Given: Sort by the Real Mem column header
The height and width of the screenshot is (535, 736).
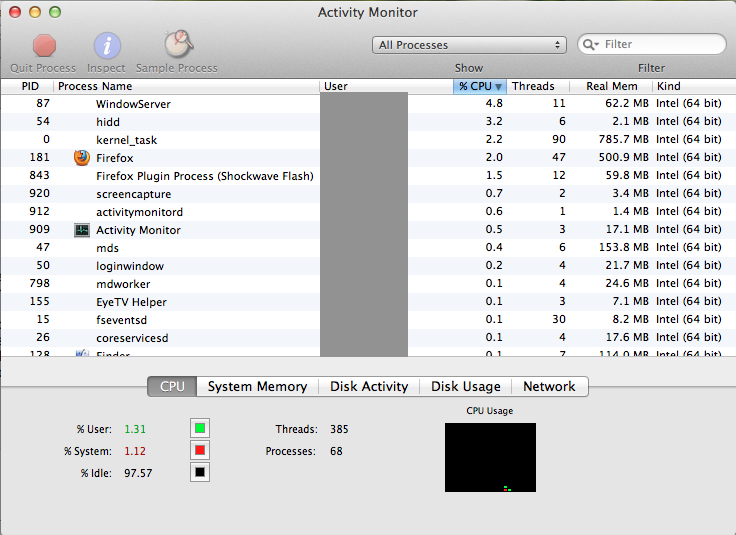Looking at the screenshot, I should tap(611, 86).
